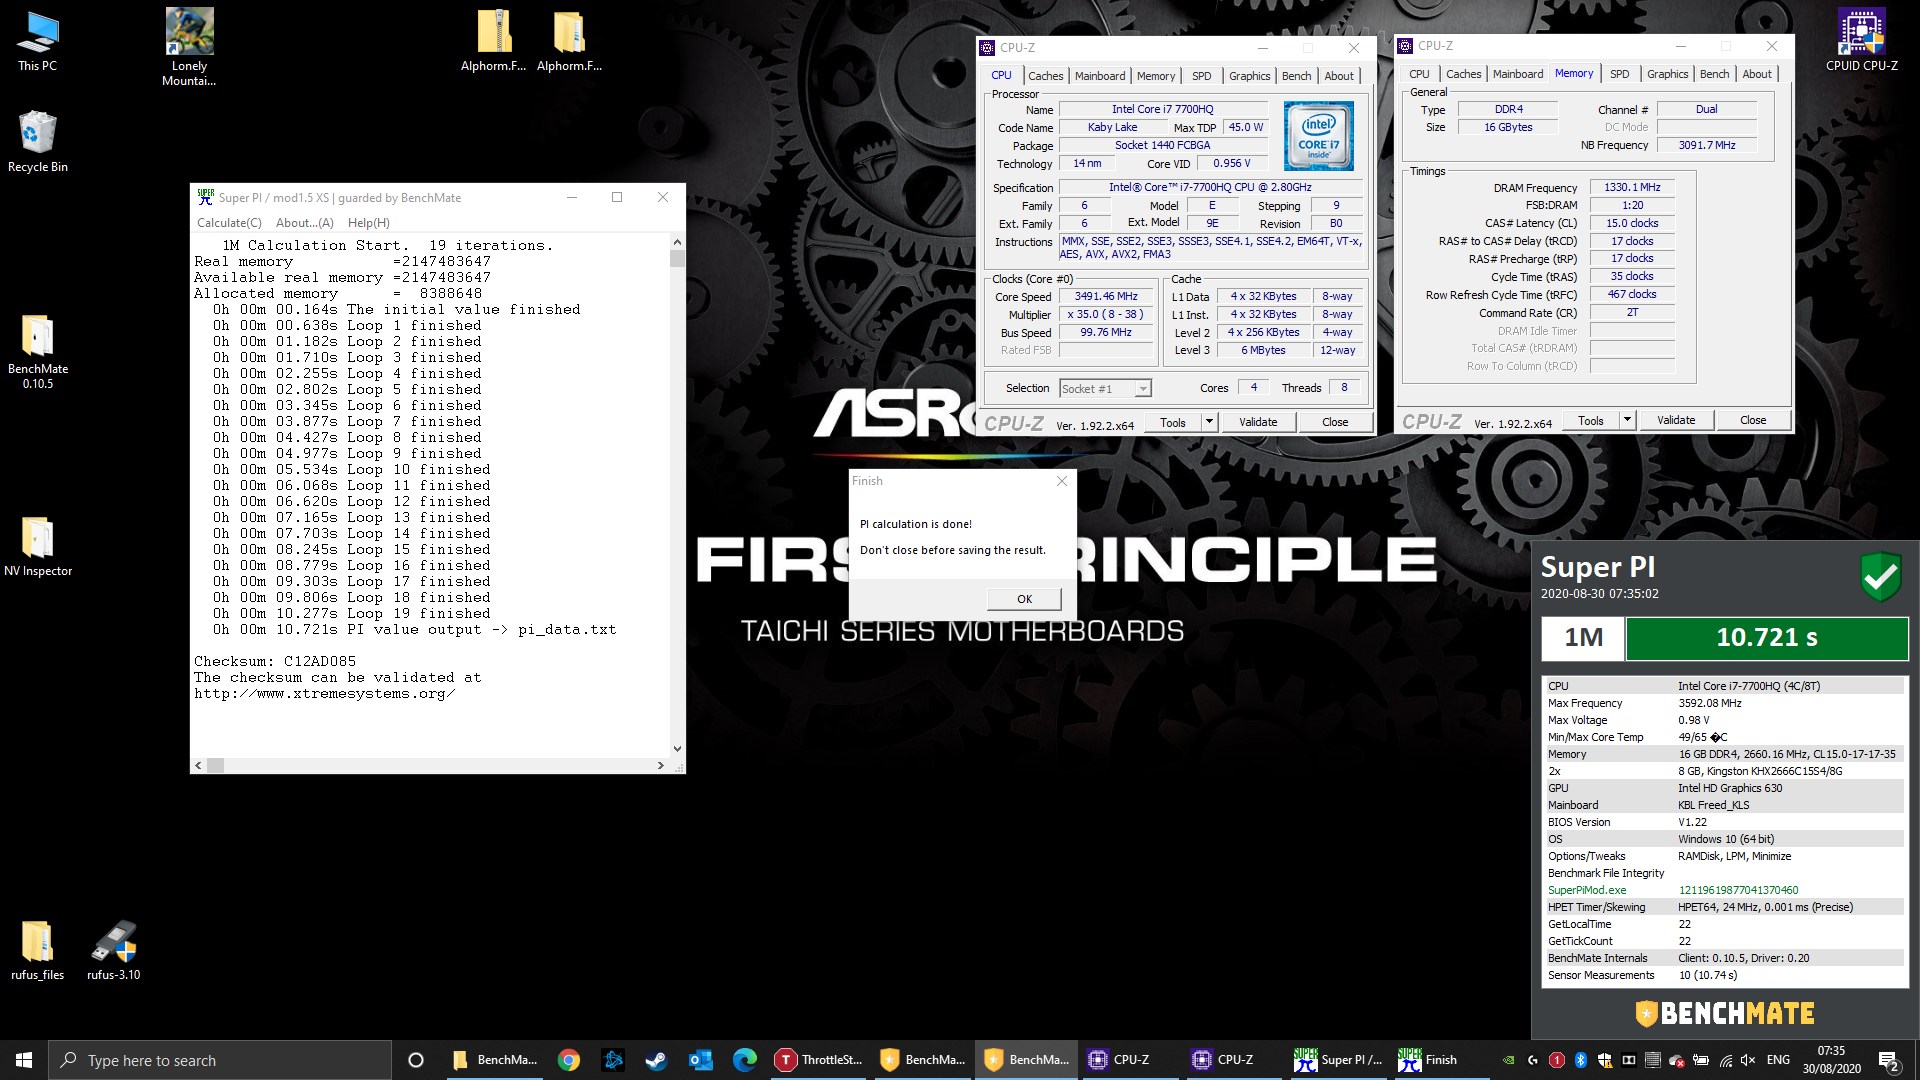Click Tools button in right CPU-Z Memory window

[x=1591, y=420]
